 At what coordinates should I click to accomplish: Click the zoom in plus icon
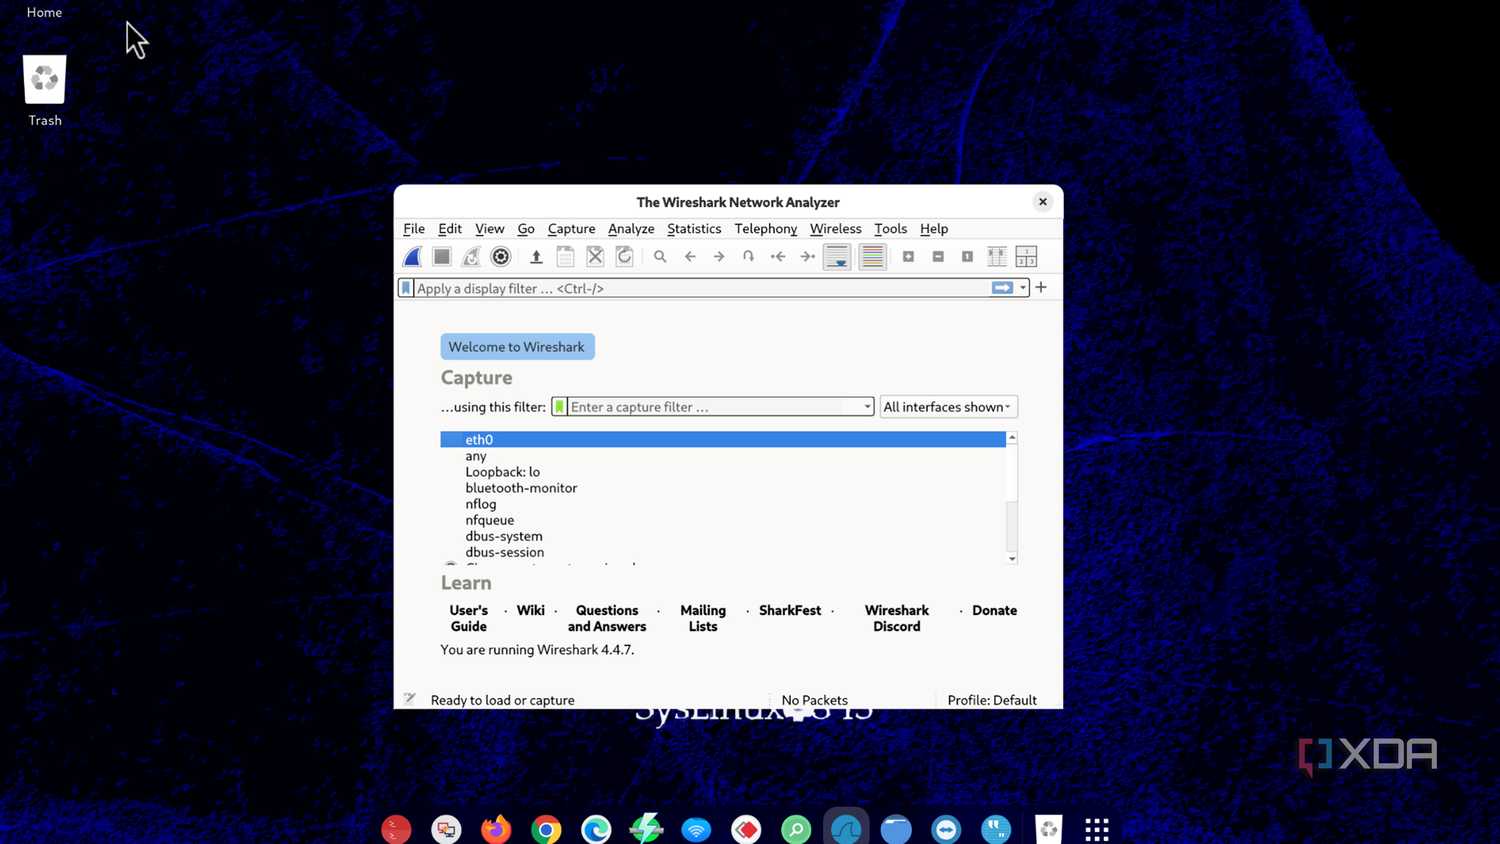coord(908,257)
